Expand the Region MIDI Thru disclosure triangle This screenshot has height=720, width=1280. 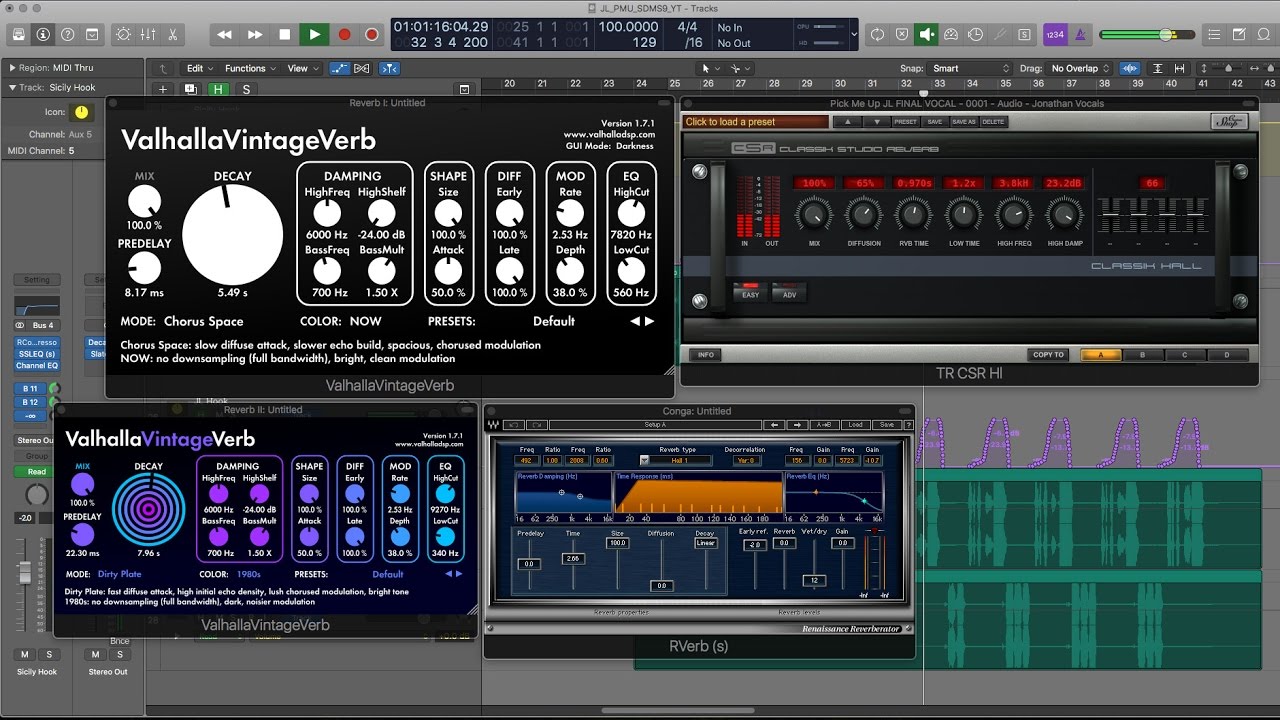pyautogui.click(x=12, y=68)
